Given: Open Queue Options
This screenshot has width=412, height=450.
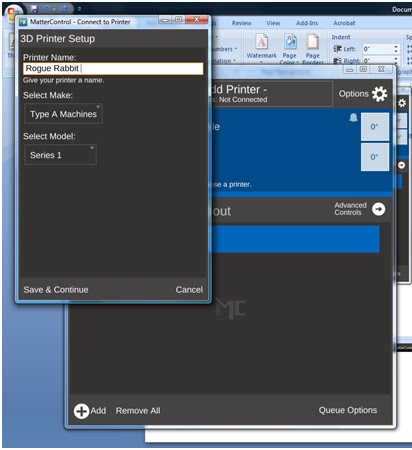Looking at the screenshot, I should pyautogui.click(x=348, y=410).
